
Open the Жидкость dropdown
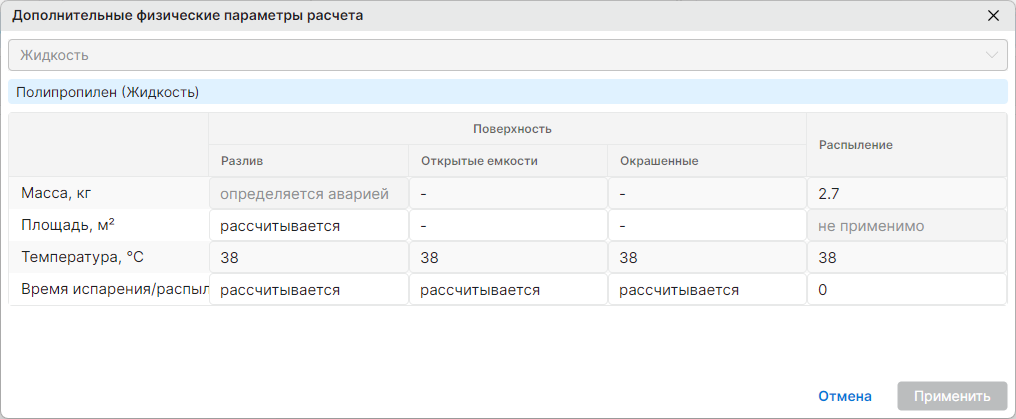[x=508, y=55]
